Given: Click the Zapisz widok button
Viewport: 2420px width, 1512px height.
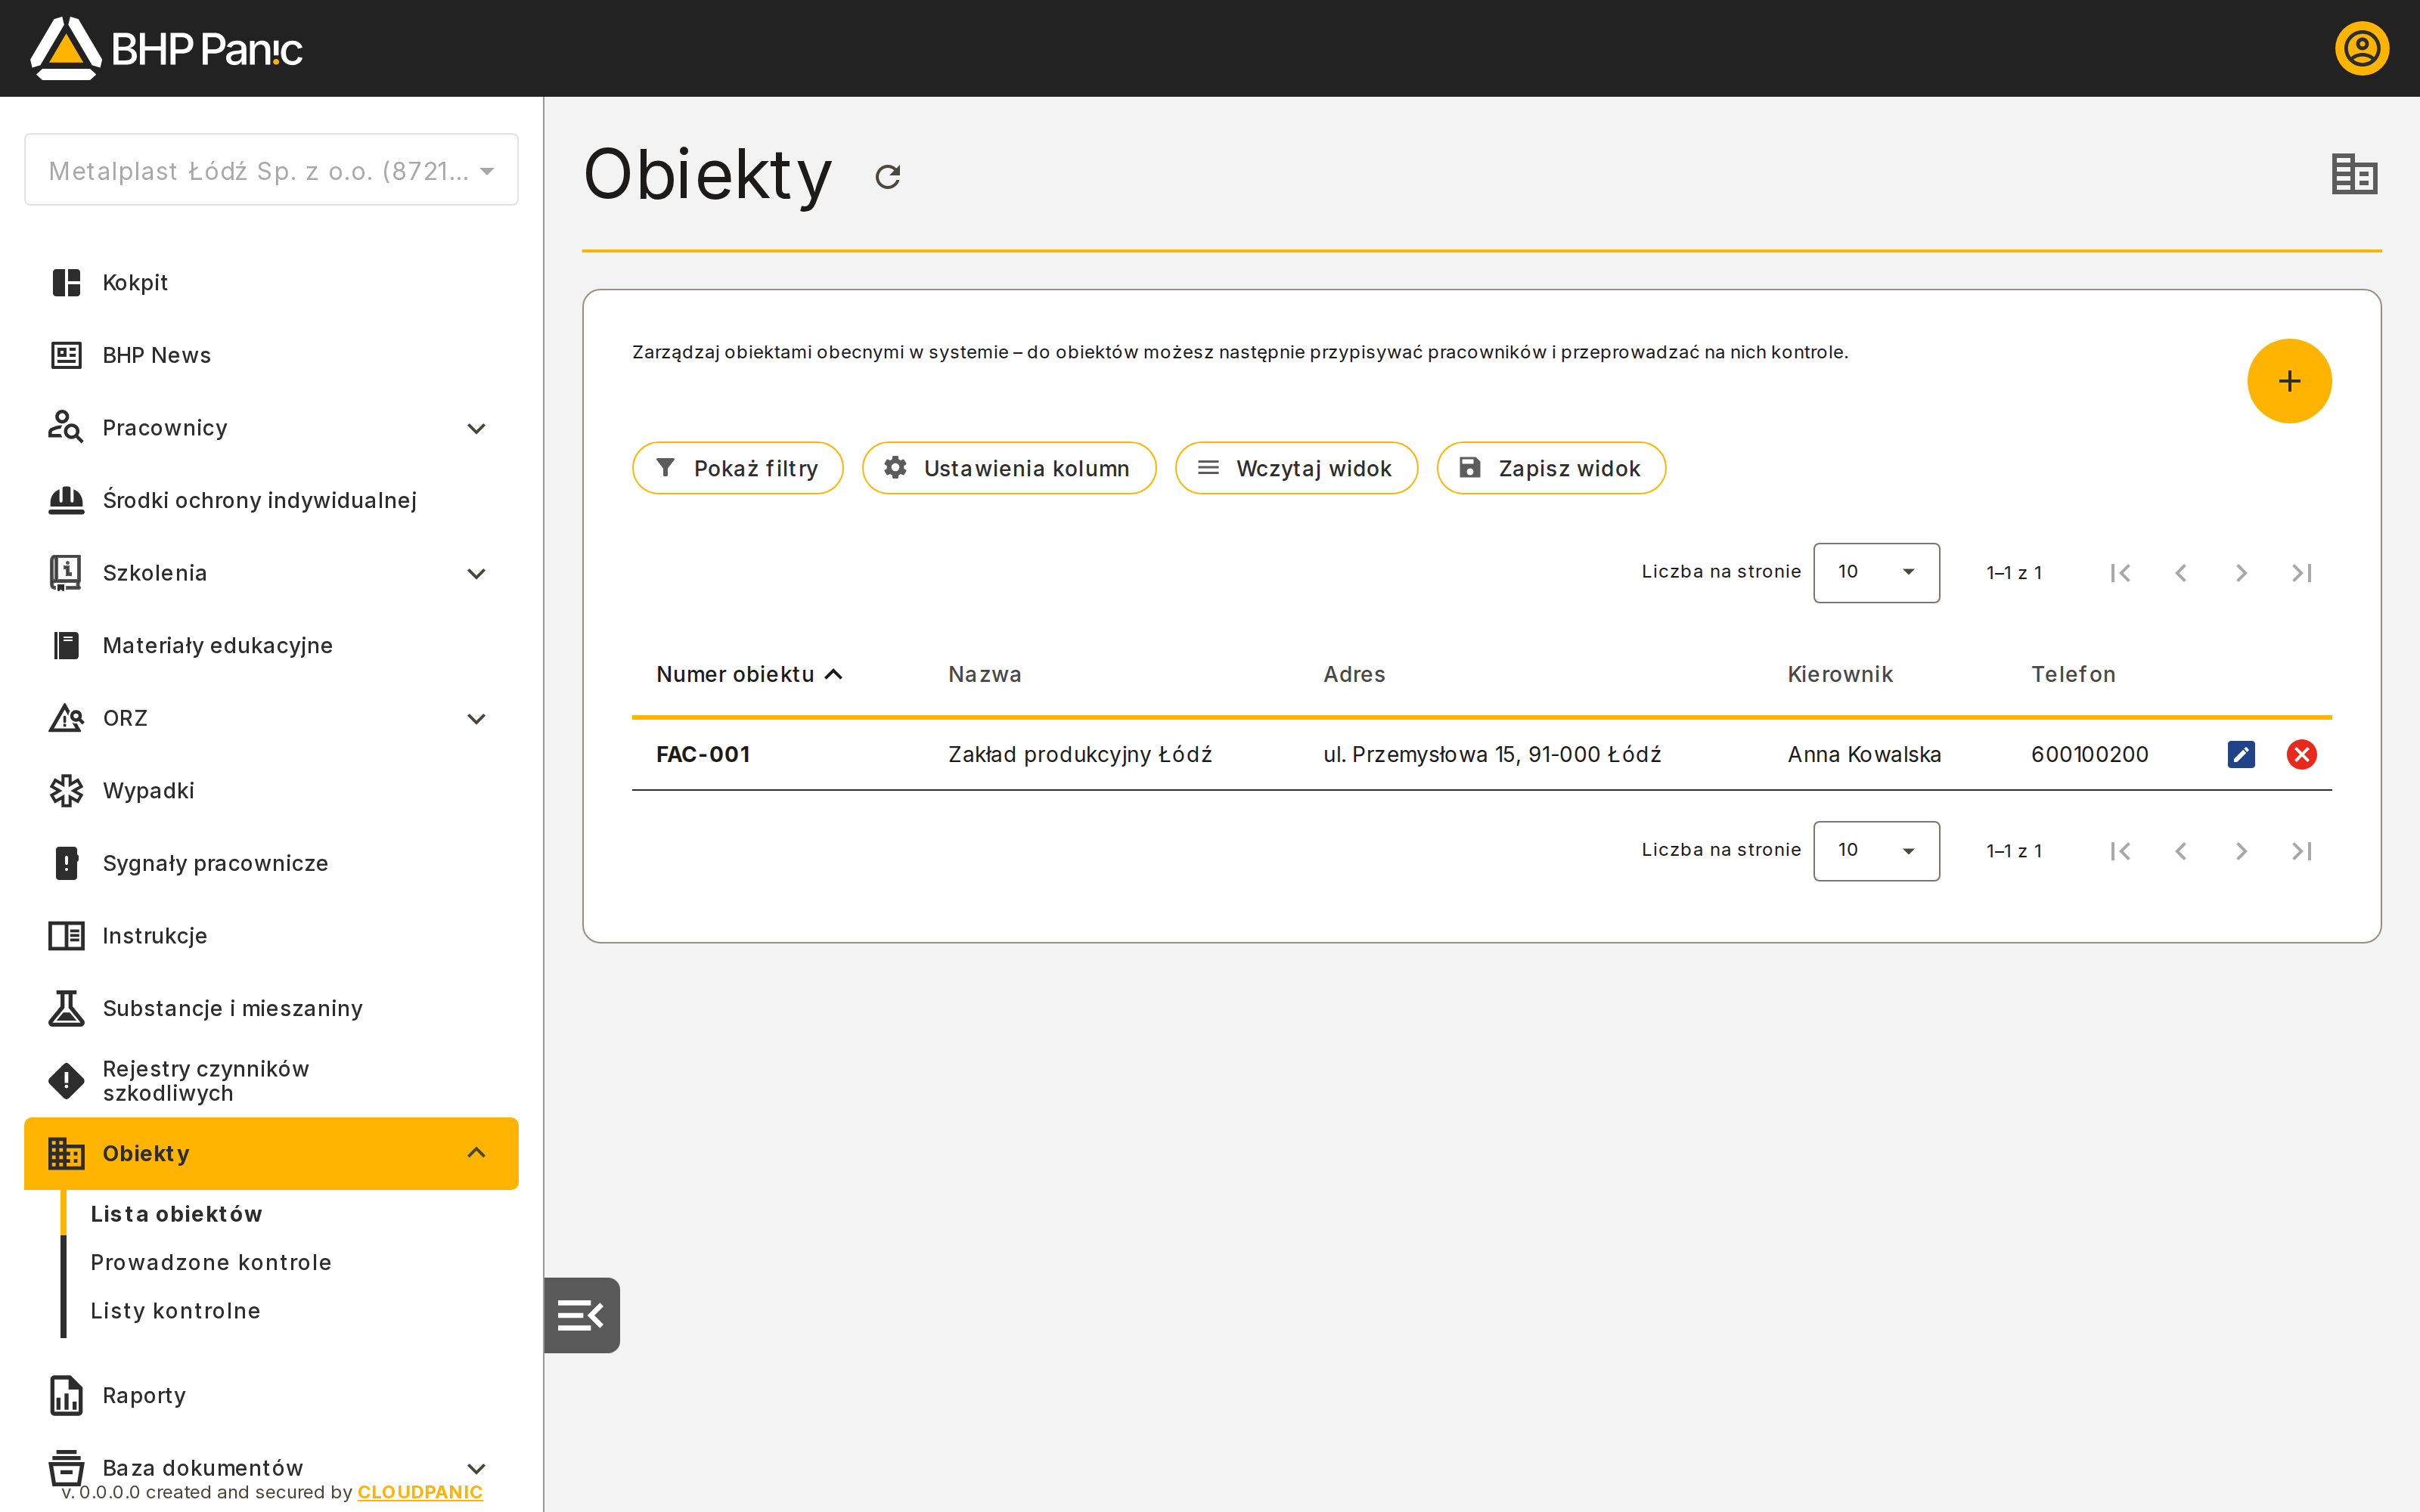Looking at the screenshot, I should (x=1551, y=468).
